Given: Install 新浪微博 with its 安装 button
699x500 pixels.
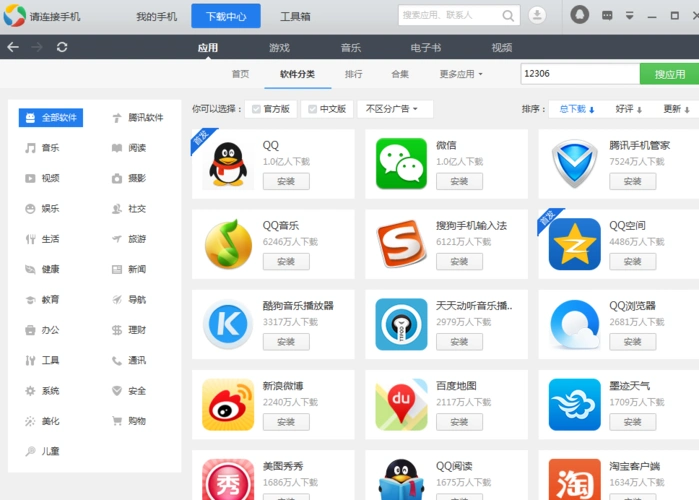Looking at the screenshot, I should point(286,422).
